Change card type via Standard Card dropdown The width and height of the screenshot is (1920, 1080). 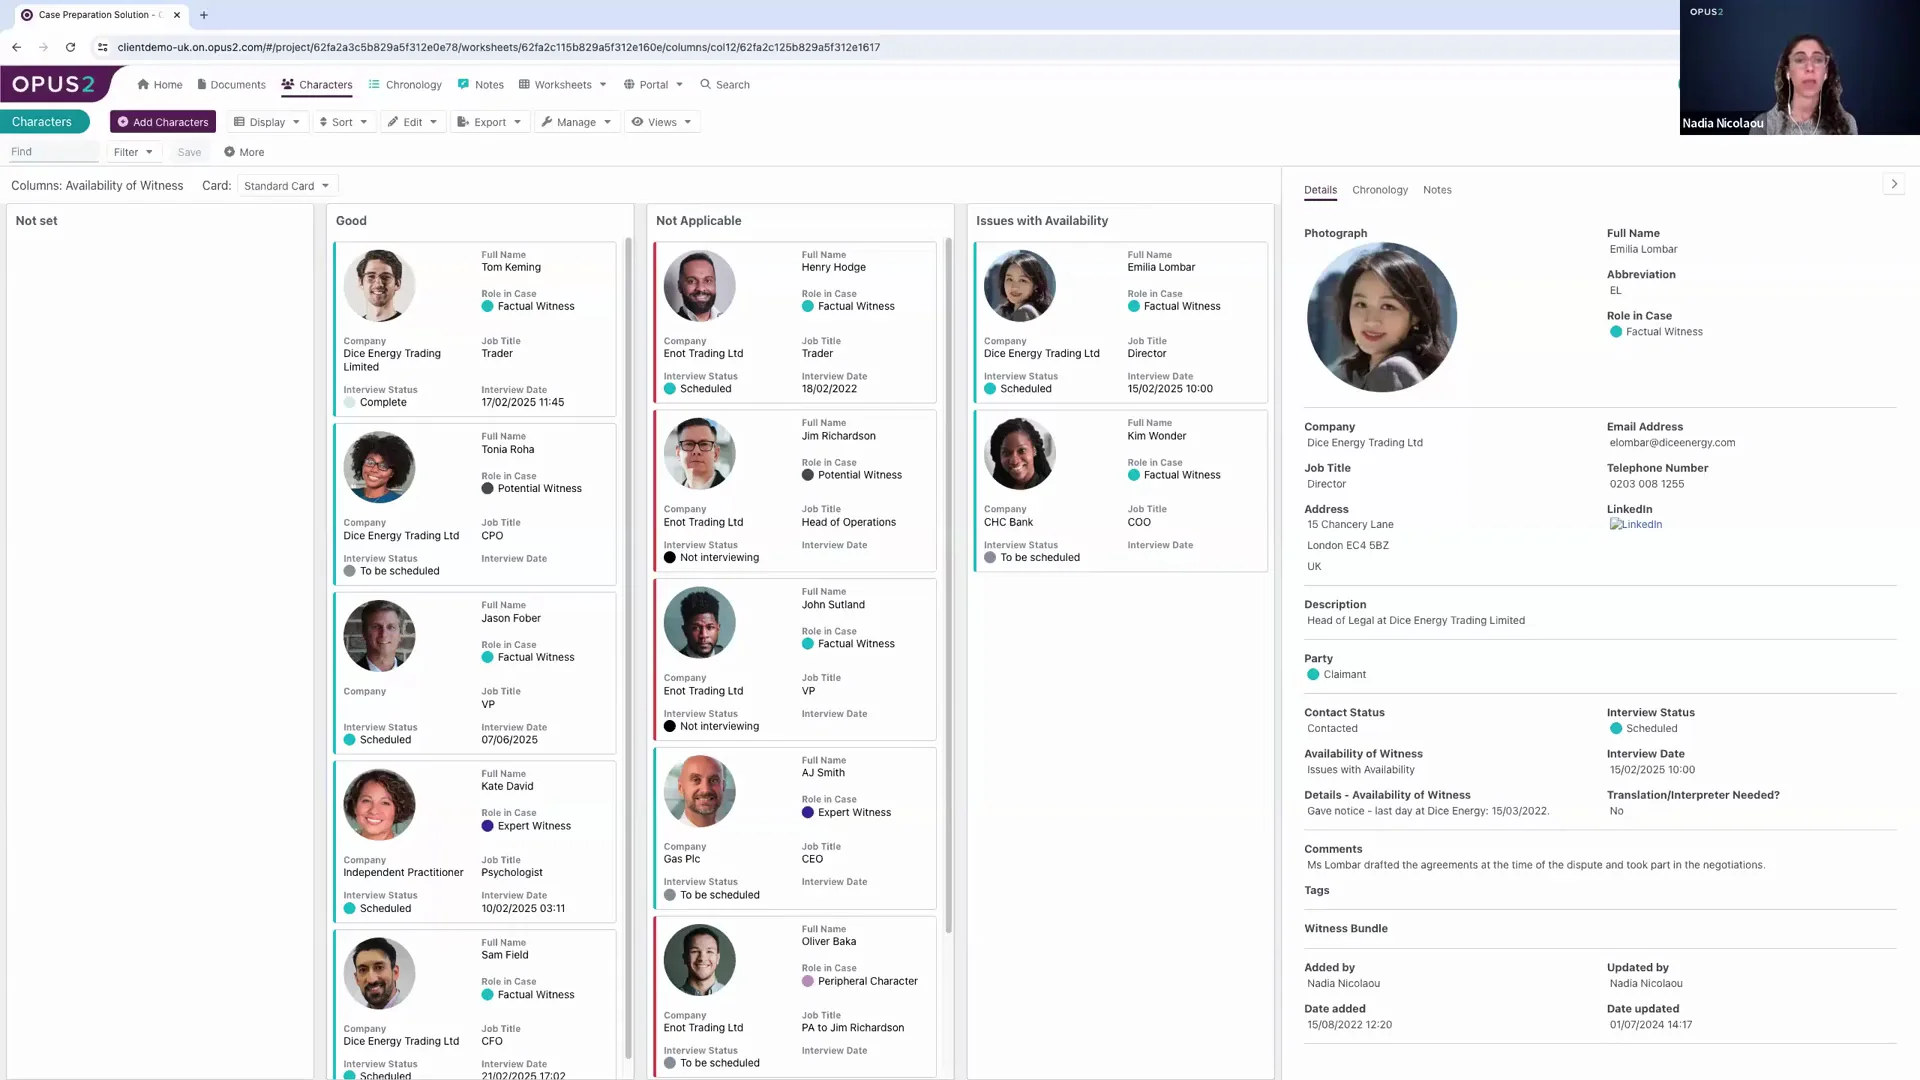pos(287,186)
